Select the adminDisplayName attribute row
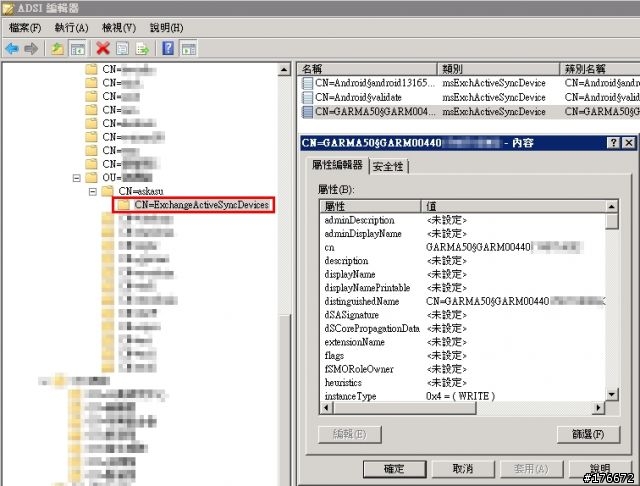The image size is (640, 486). 462,234
